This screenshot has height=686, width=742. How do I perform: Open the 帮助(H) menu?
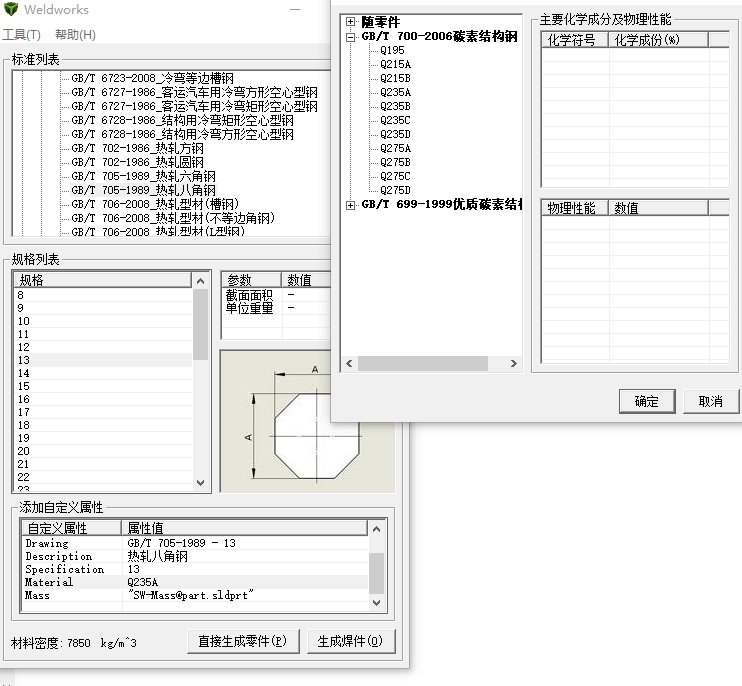click(75, 35)
